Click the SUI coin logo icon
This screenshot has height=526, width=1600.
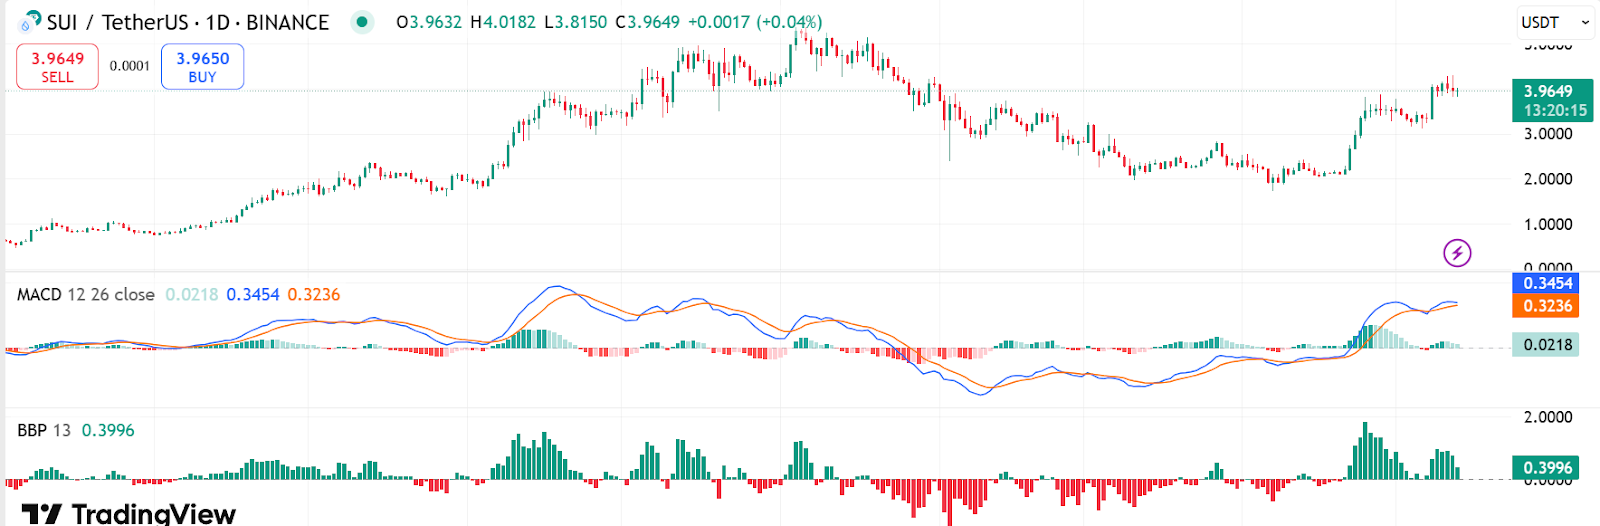31,21
